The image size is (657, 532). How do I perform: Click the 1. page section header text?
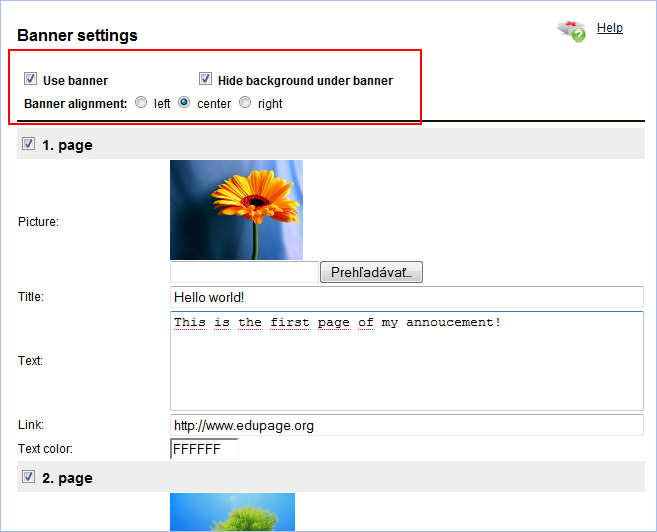coord(67,145)
